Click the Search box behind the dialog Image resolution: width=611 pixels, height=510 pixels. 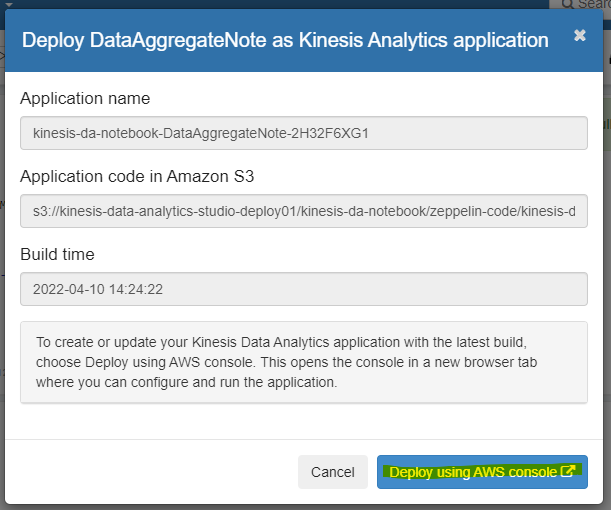(593, 4)
